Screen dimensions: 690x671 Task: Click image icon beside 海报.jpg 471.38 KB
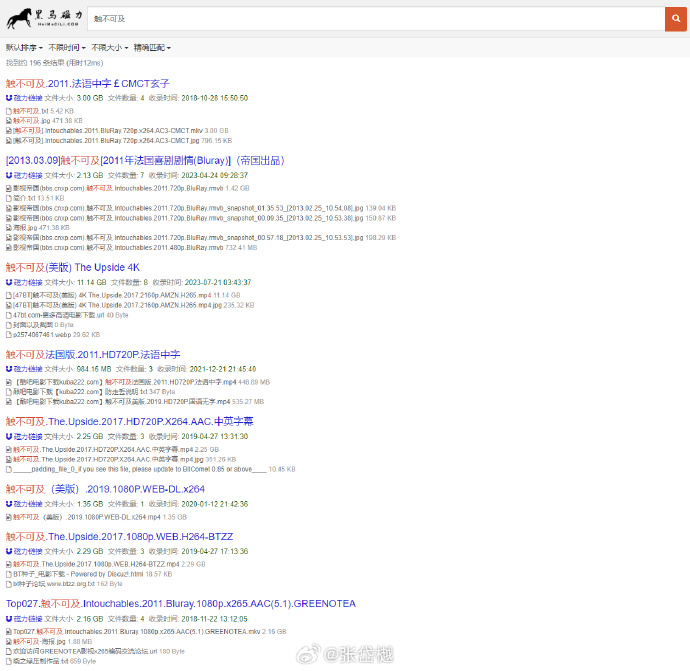coord(9,228)
